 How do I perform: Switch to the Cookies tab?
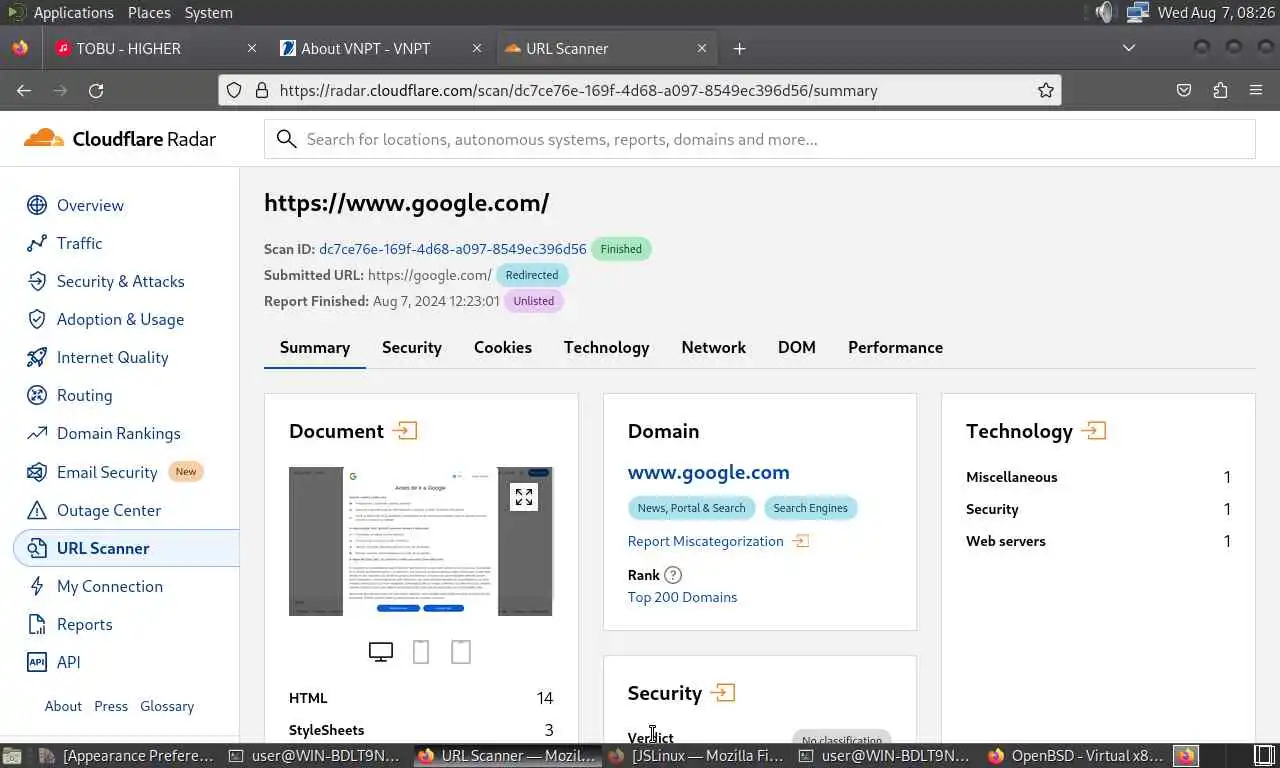pyautogui.click(x=503, y=347)
